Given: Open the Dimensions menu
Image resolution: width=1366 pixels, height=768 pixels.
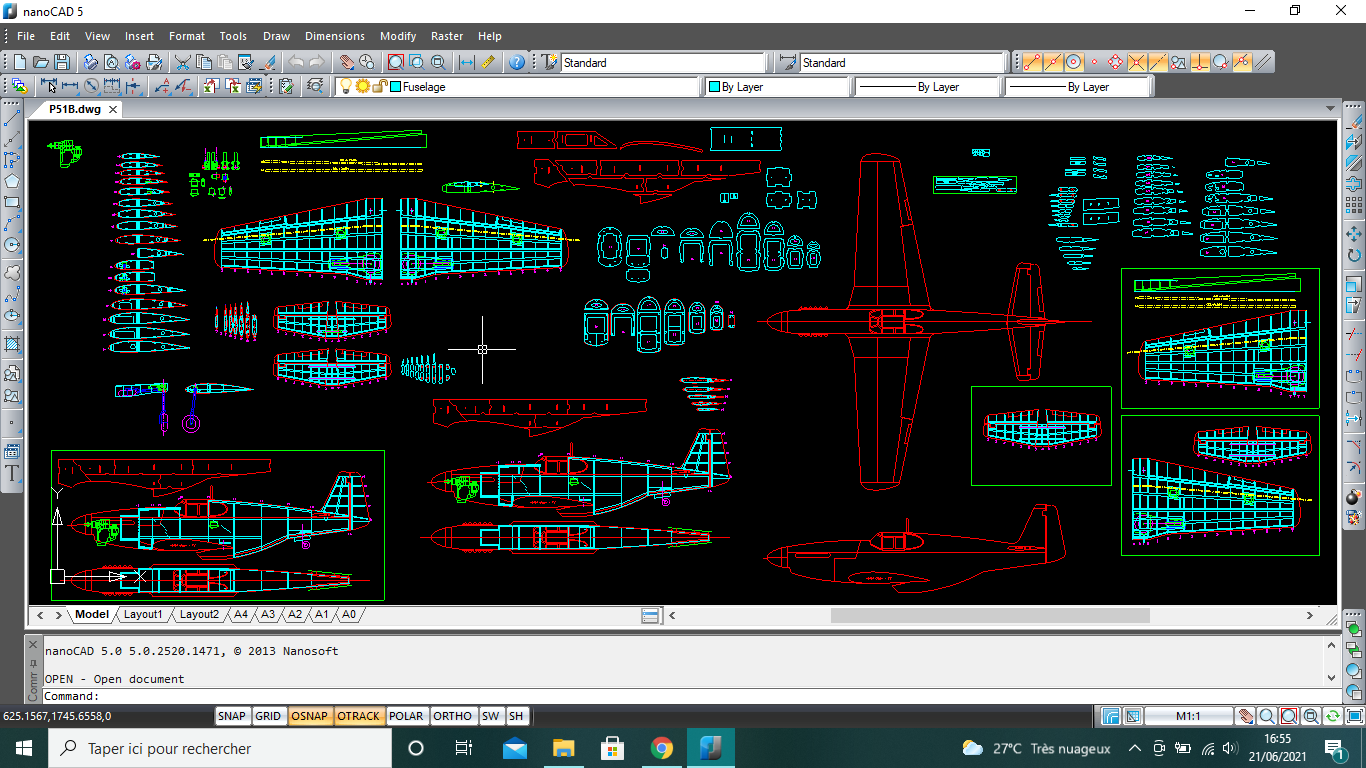Looking at the screenshot, I should 334,36.
